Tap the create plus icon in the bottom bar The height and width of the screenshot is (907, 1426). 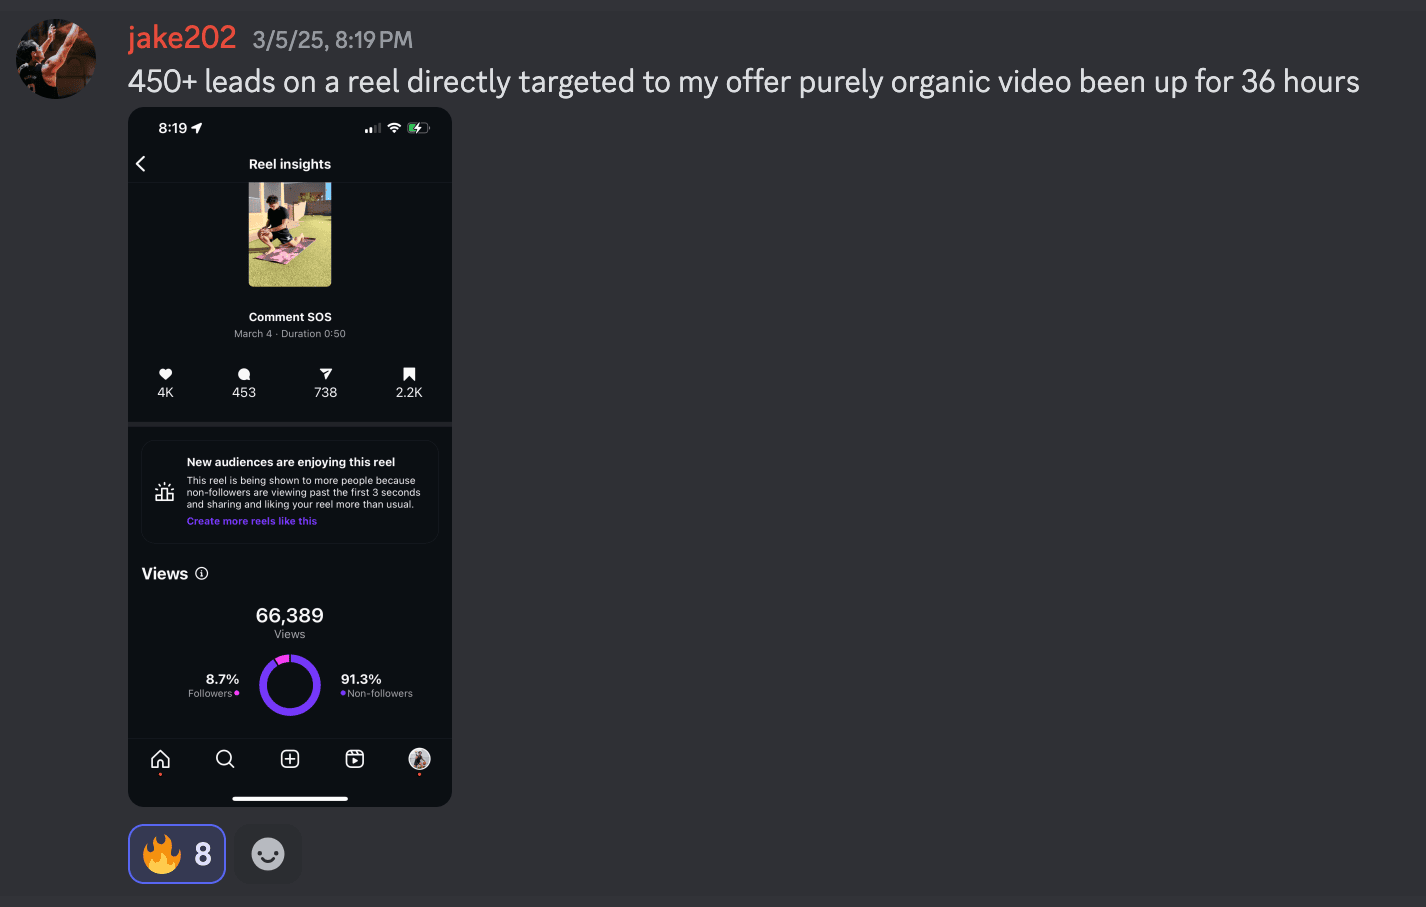click(290, 759)
